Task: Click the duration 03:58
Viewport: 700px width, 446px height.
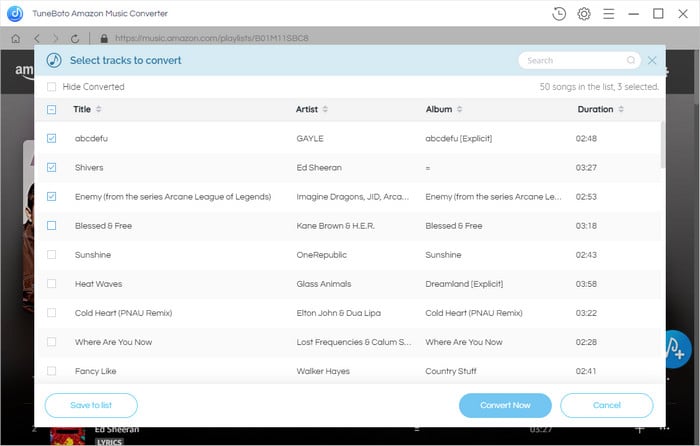Action: click(x=586, y=284)
